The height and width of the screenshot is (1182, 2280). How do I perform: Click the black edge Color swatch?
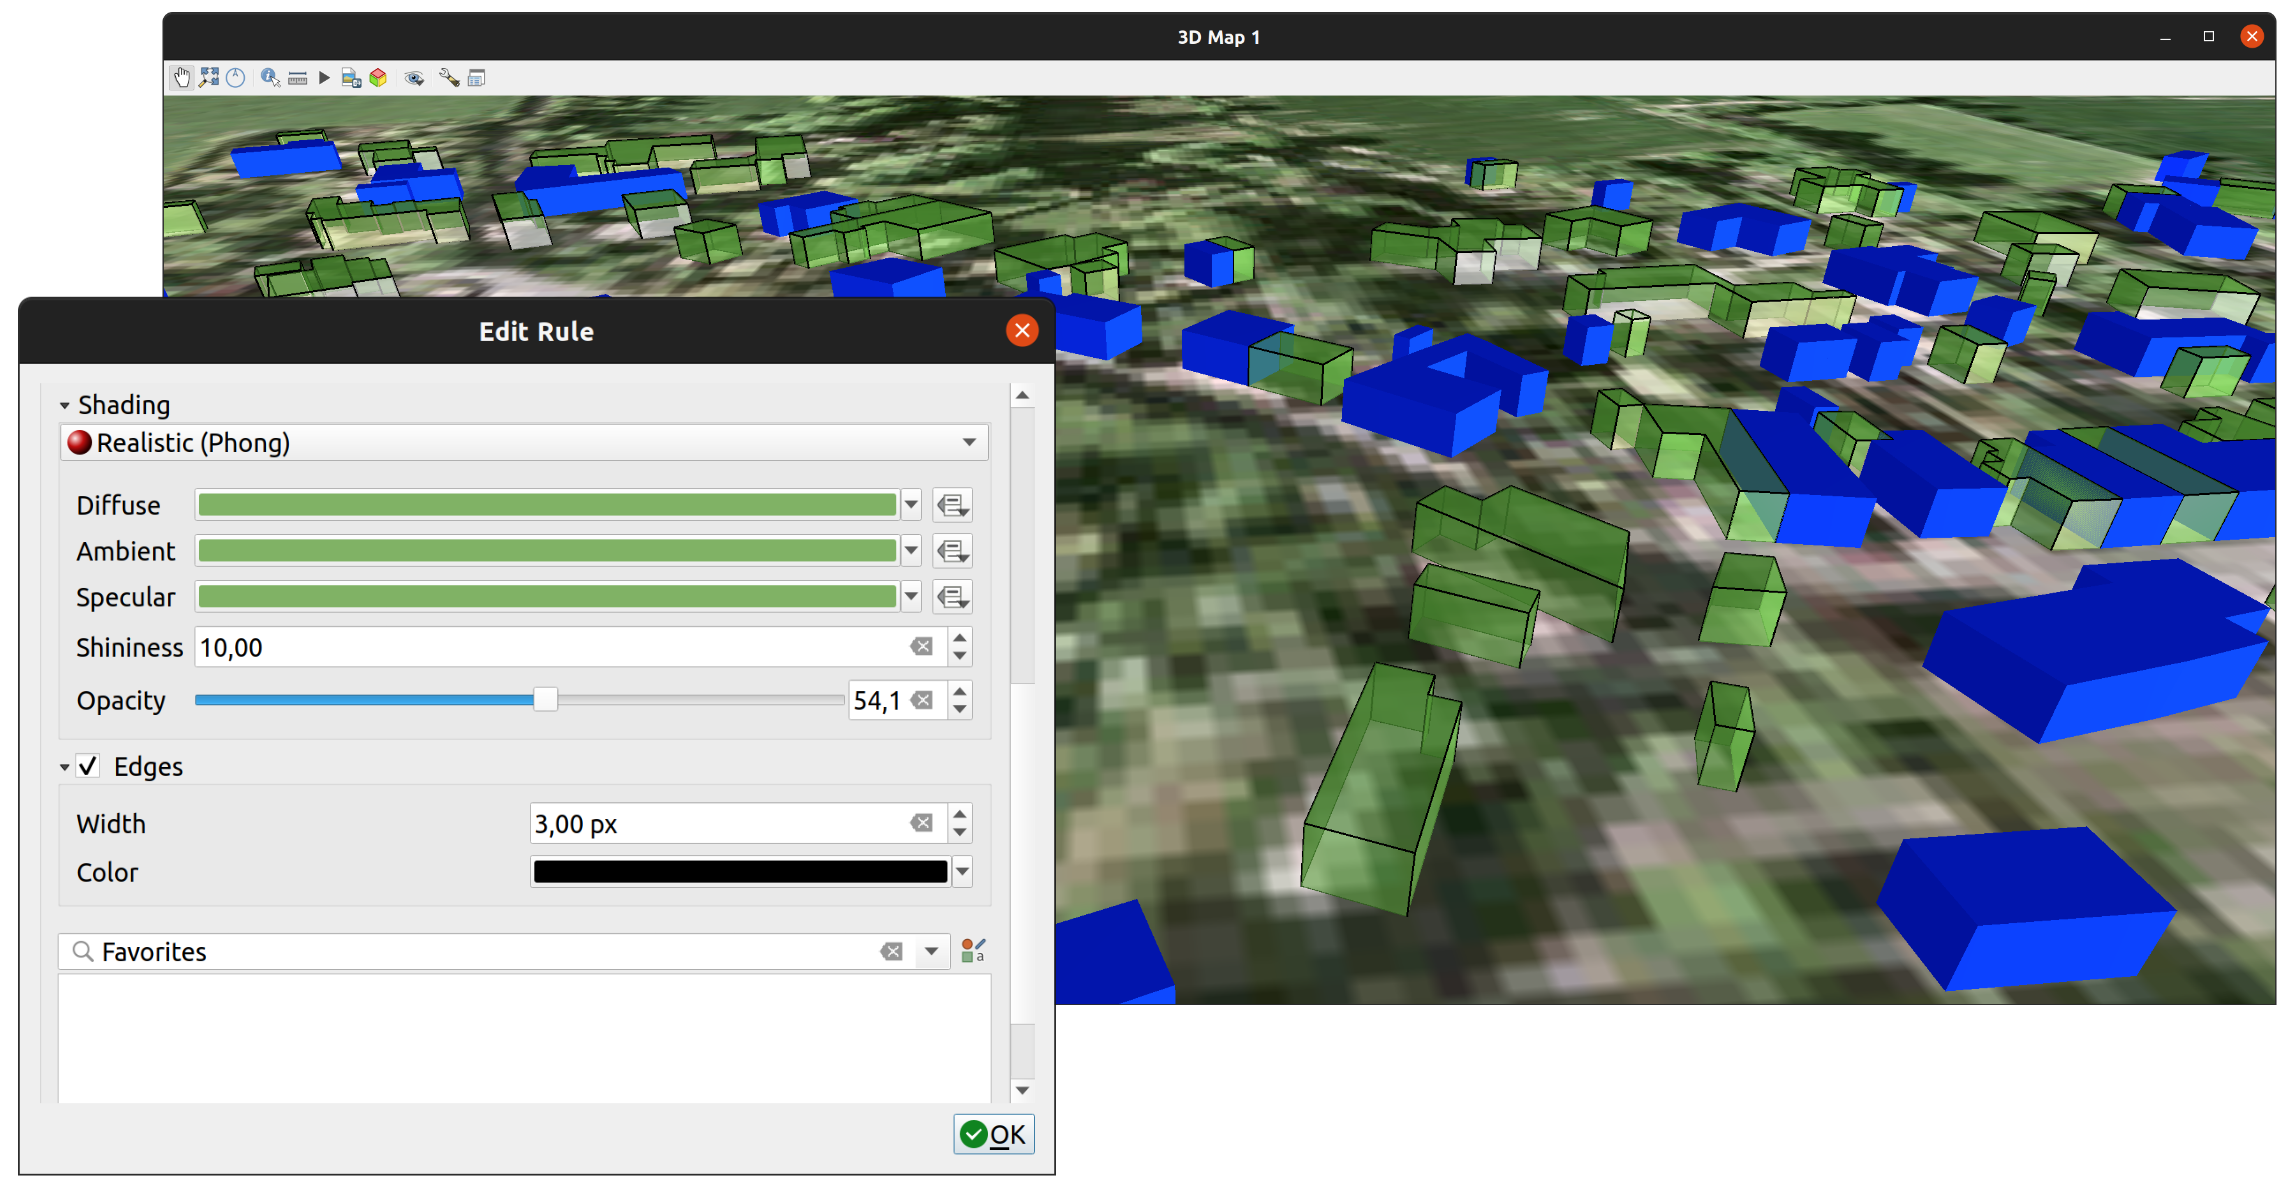point(740,872)
